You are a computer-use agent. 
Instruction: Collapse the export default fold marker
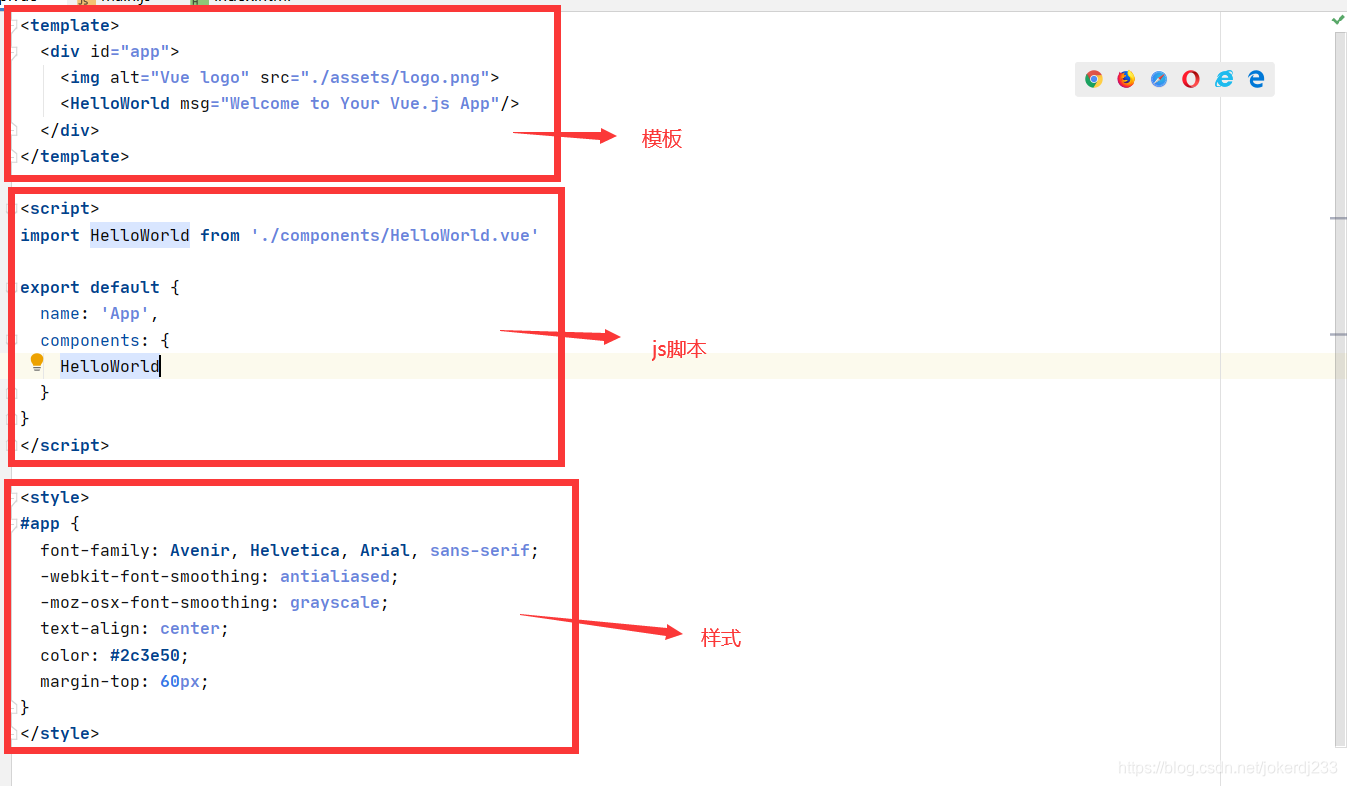coord(13,287)
